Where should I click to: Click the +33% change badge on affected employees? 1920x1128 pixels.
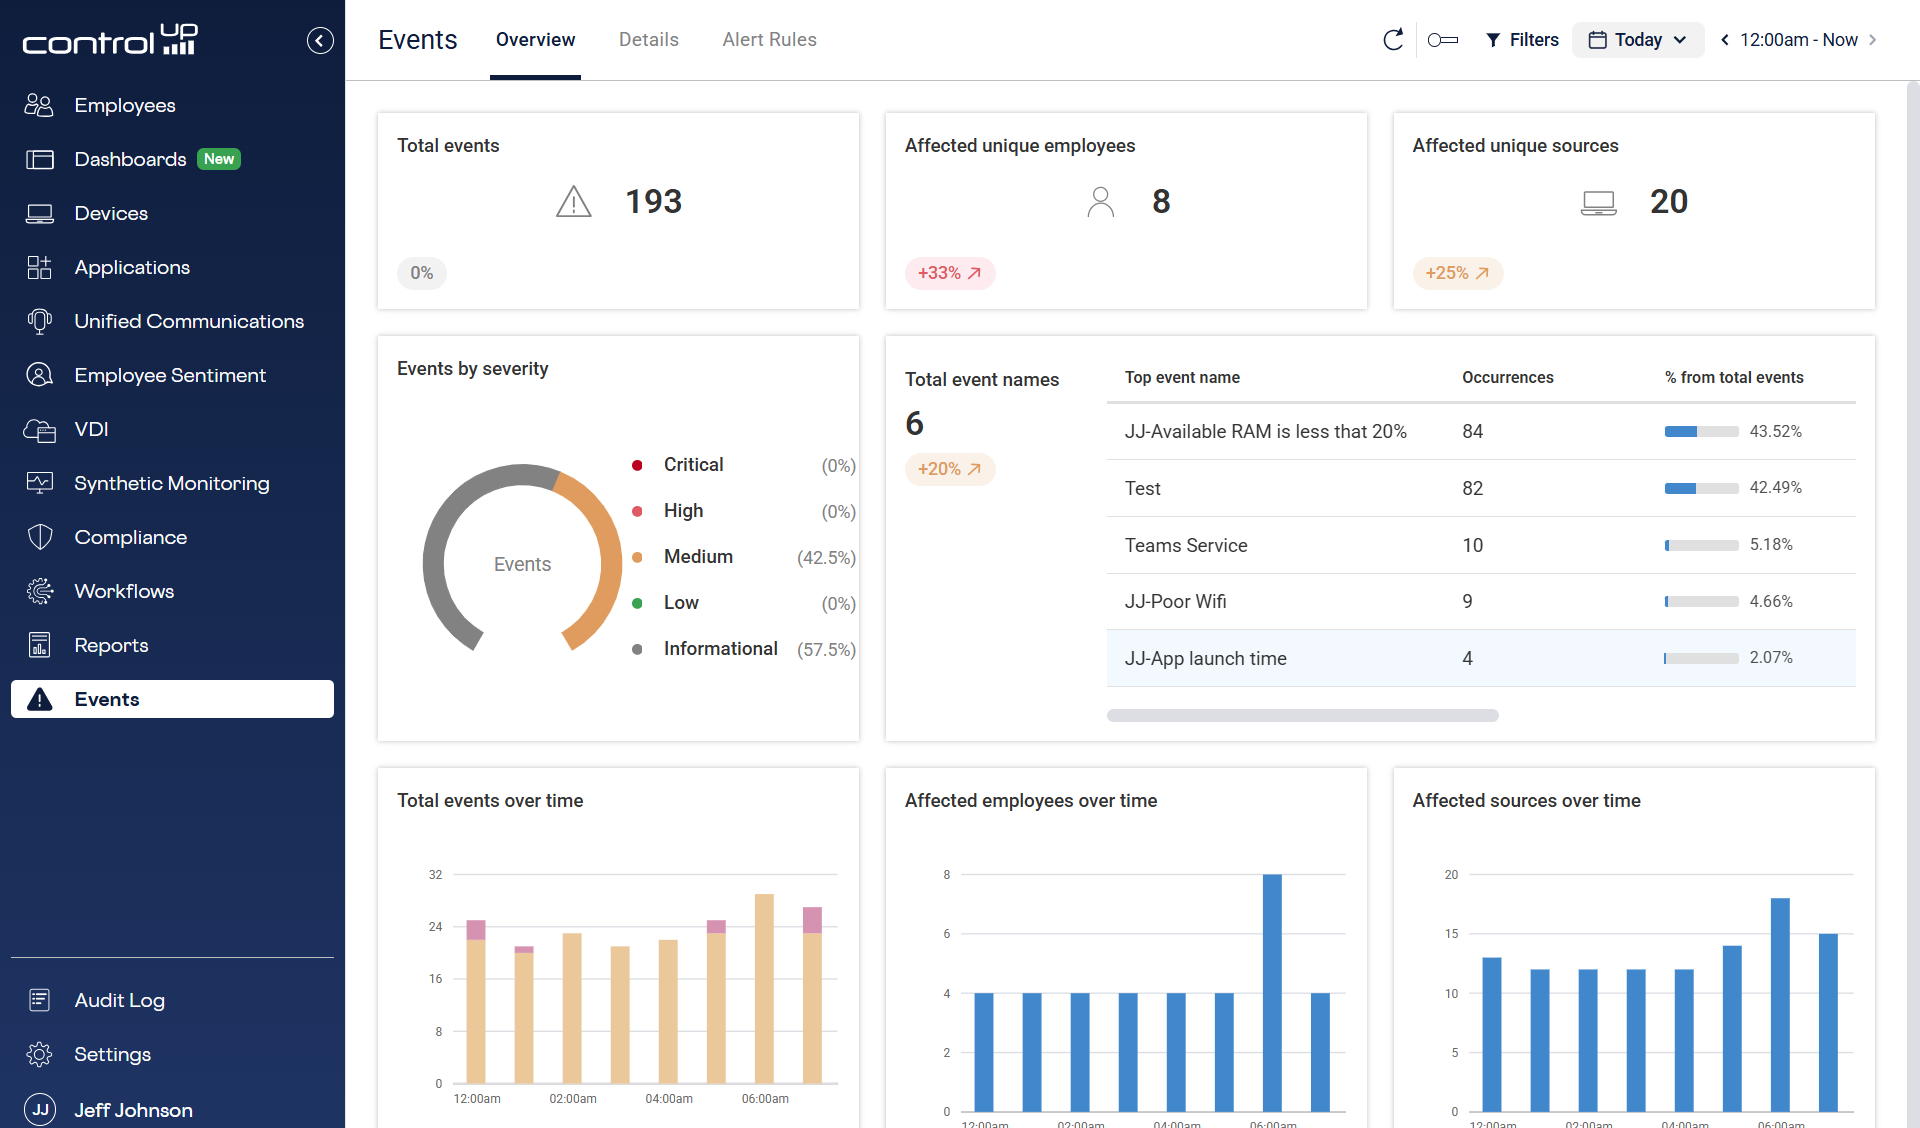pos(949,273)
